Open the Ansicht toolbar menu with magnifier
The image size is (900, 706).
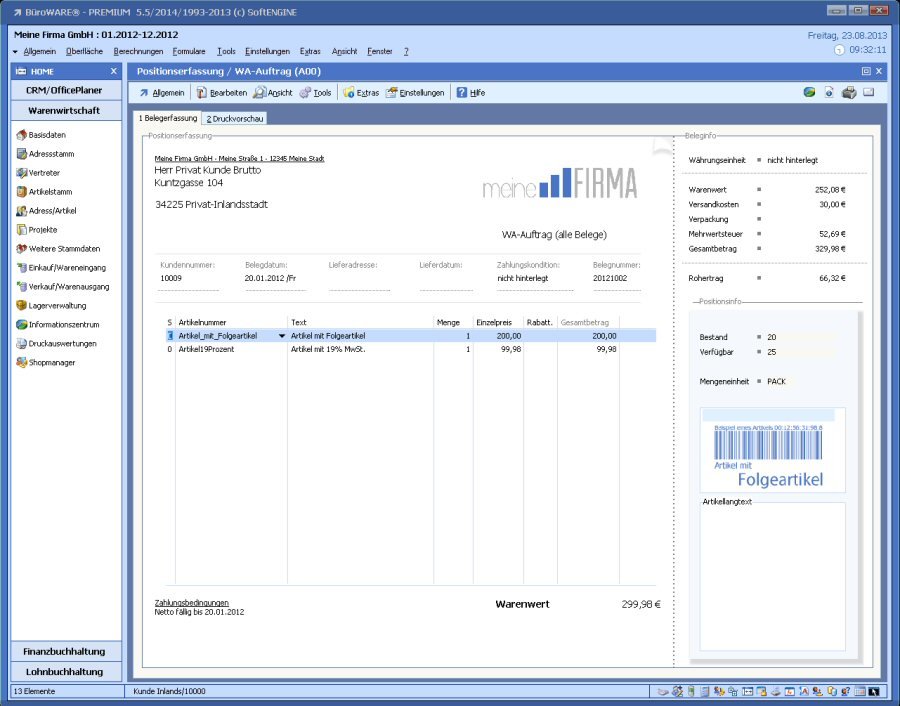(x=273, y=92)
